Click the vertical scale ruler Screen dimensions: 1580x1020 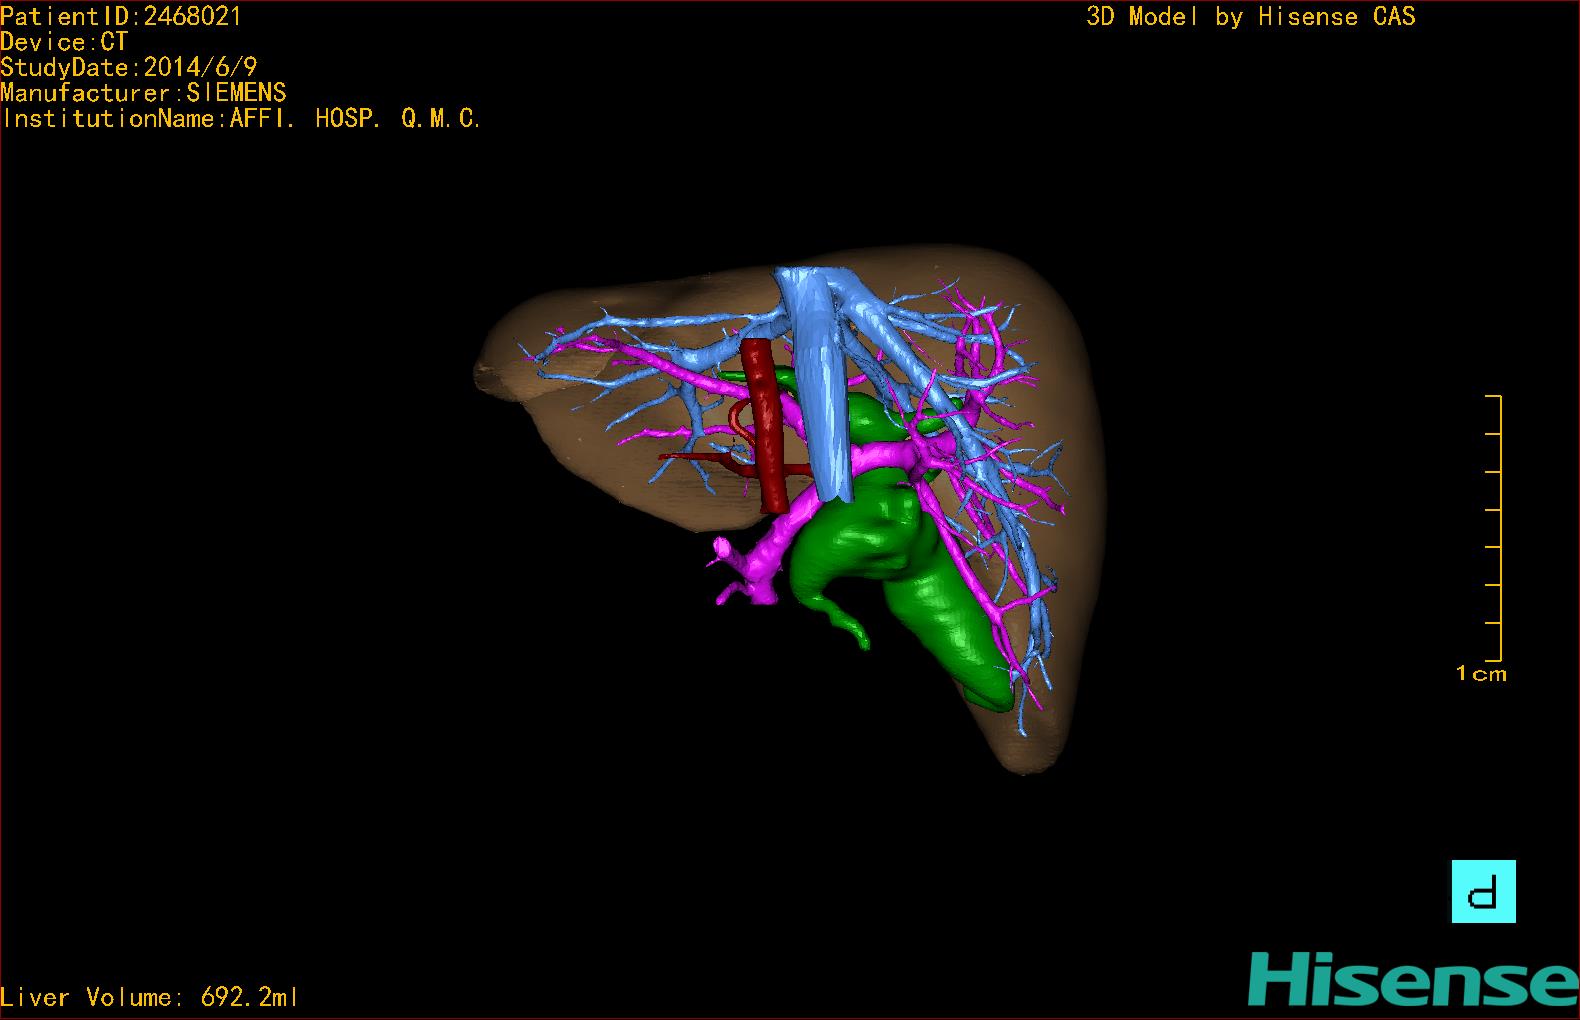pos(1494,528)
